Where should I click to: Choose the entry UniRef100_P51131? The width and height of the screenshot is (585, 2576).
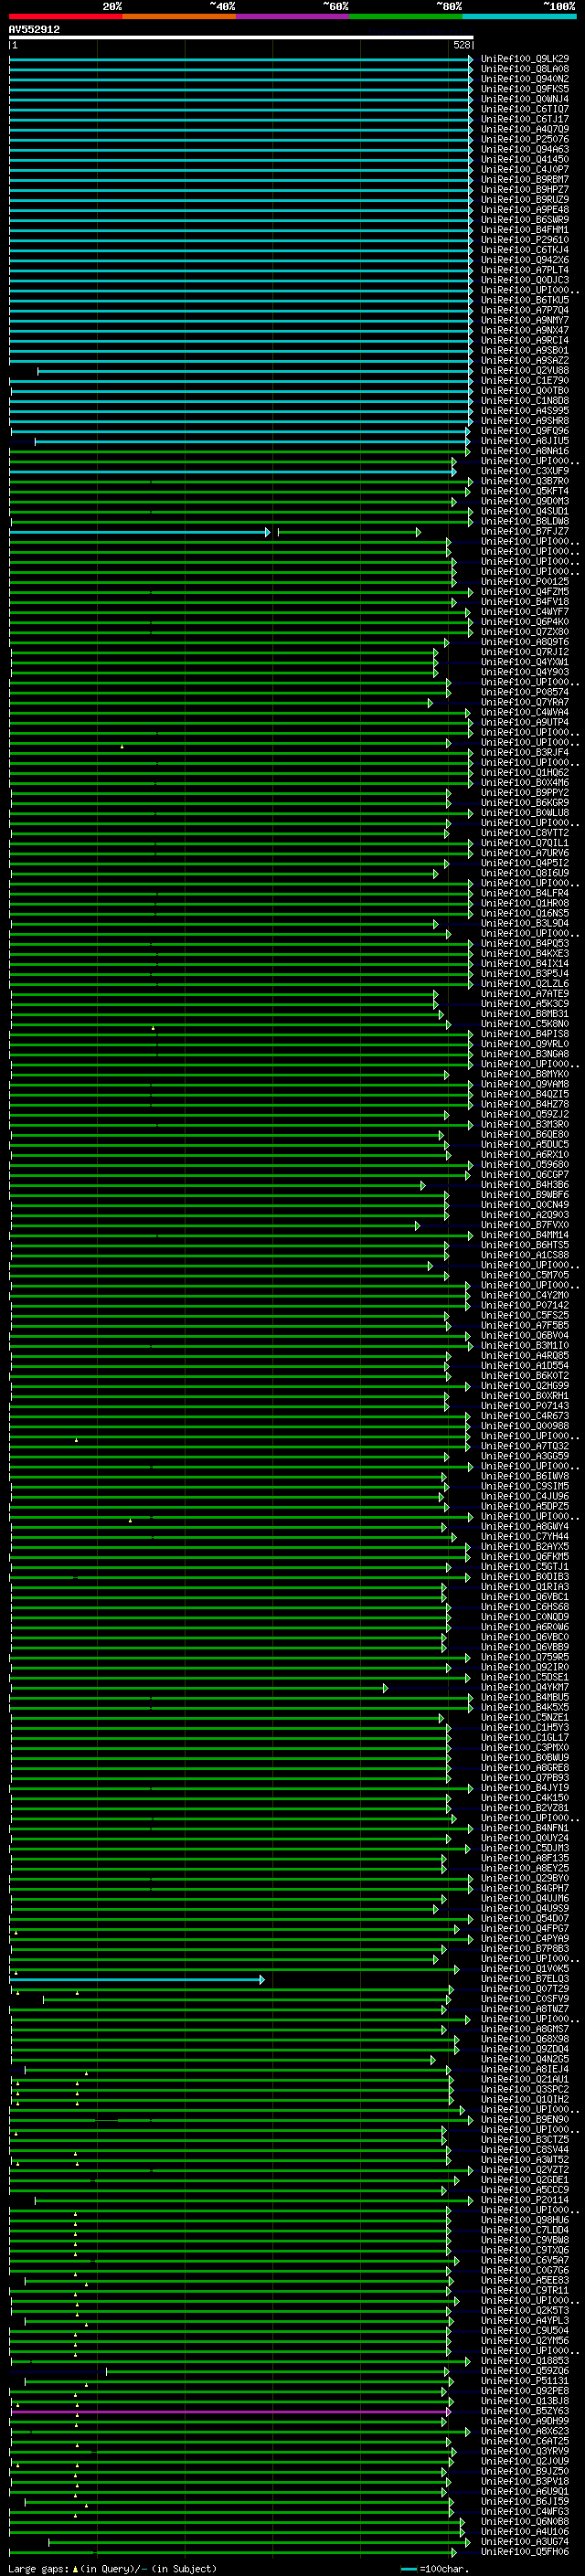tap(525, 2381)
